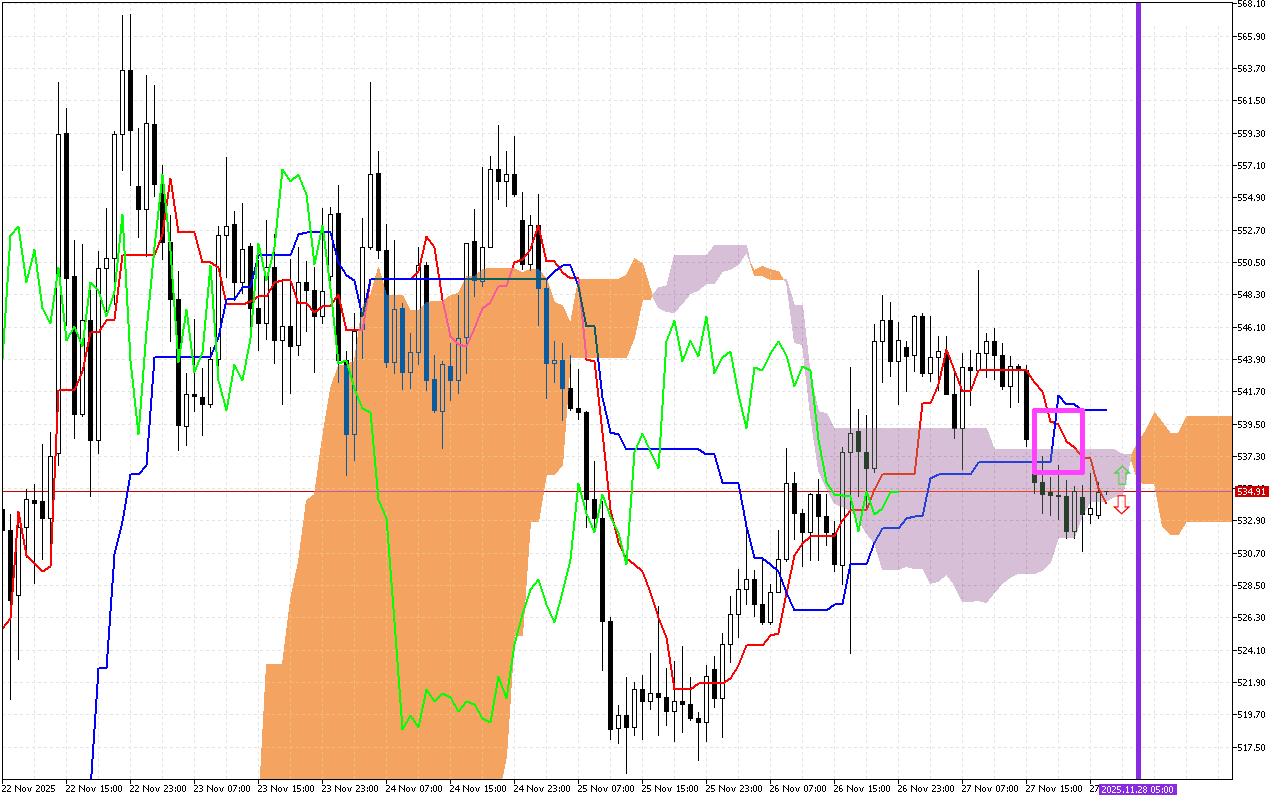Click the 22 Nov 23:00 time label
The image size is (1280, 800).
(157, 789)
